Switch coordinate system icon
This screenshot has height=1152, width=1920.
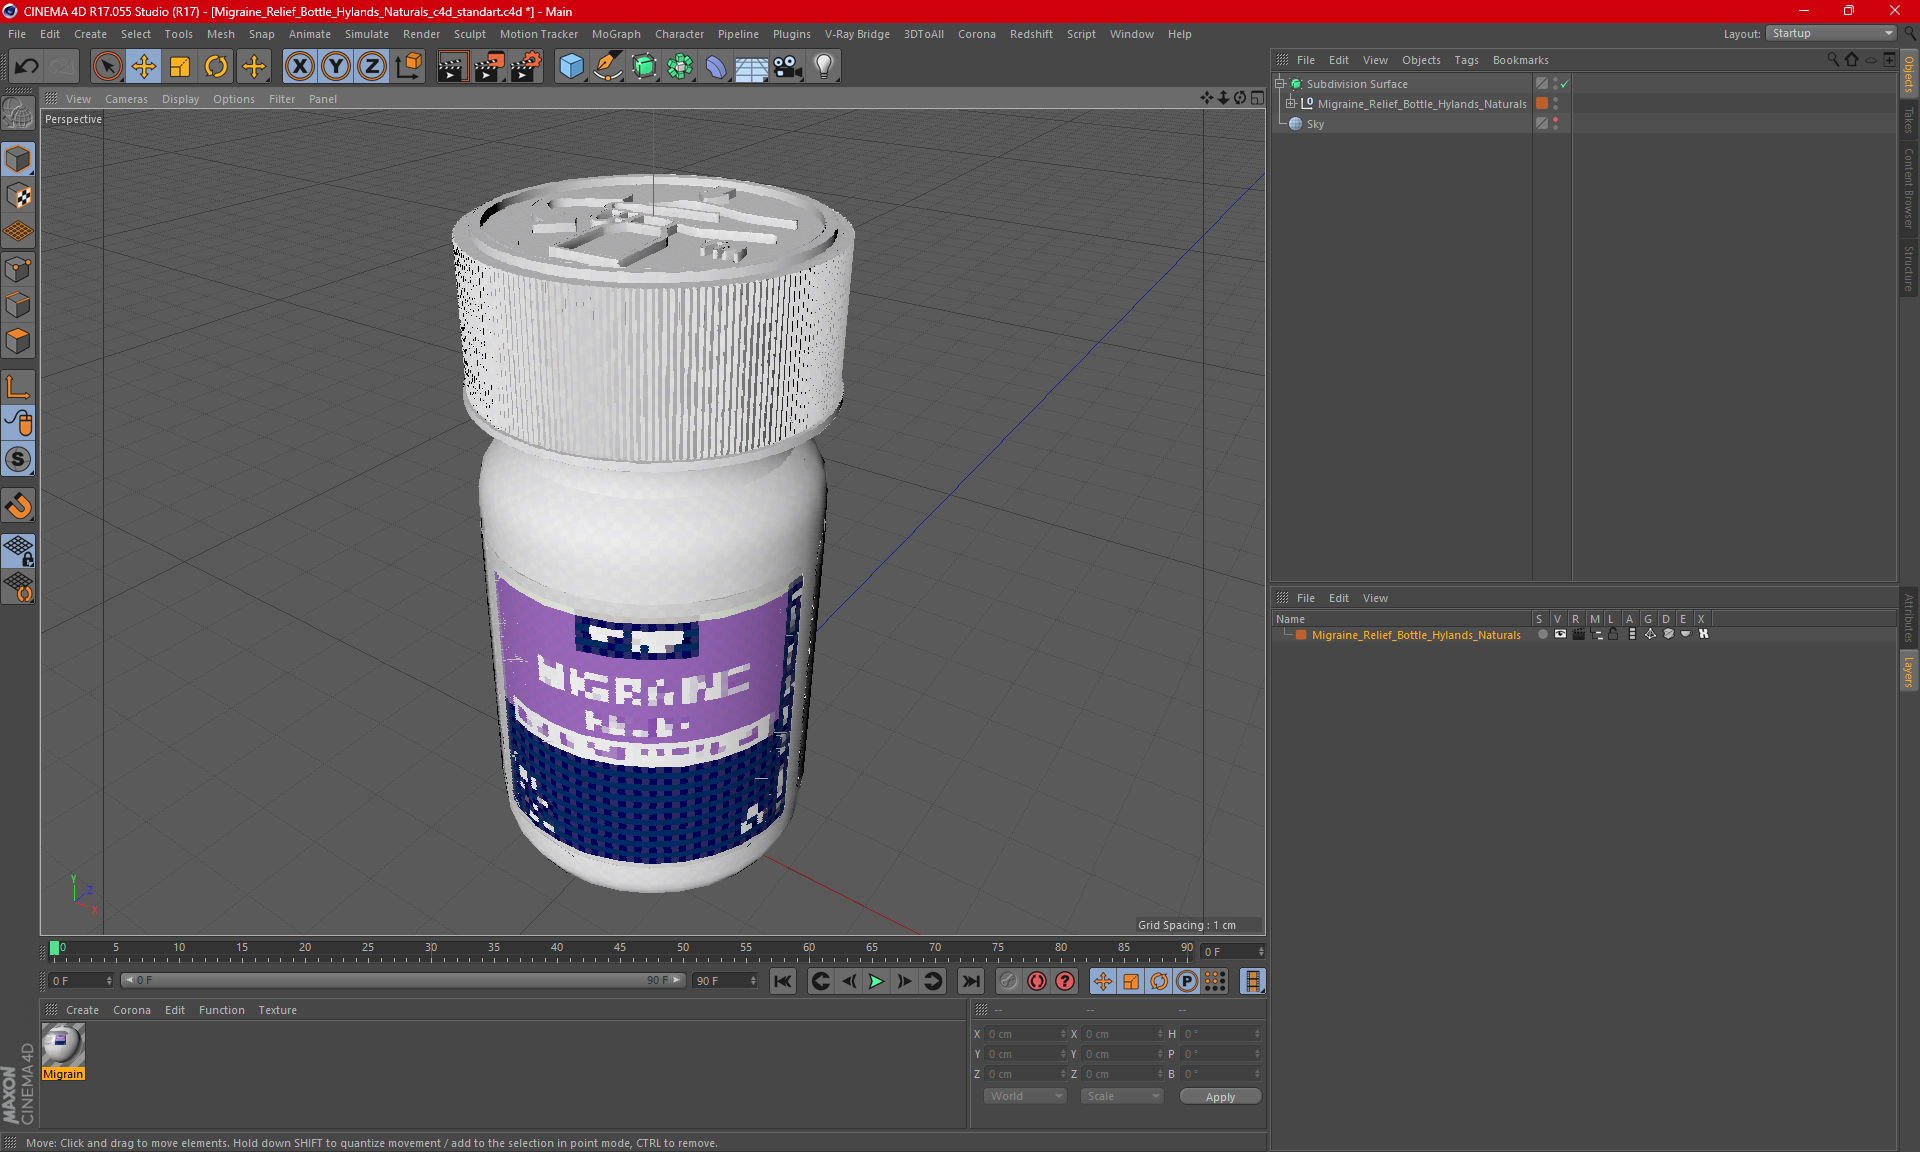pyautogui.click(x=408, y=67)
